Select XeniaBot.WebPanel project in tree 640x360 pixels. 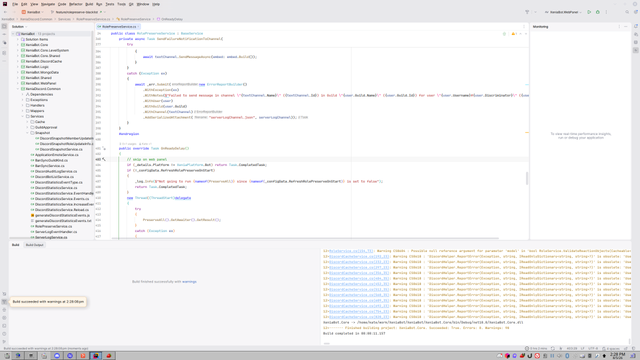pyautogui.click(x=41, y=83)
